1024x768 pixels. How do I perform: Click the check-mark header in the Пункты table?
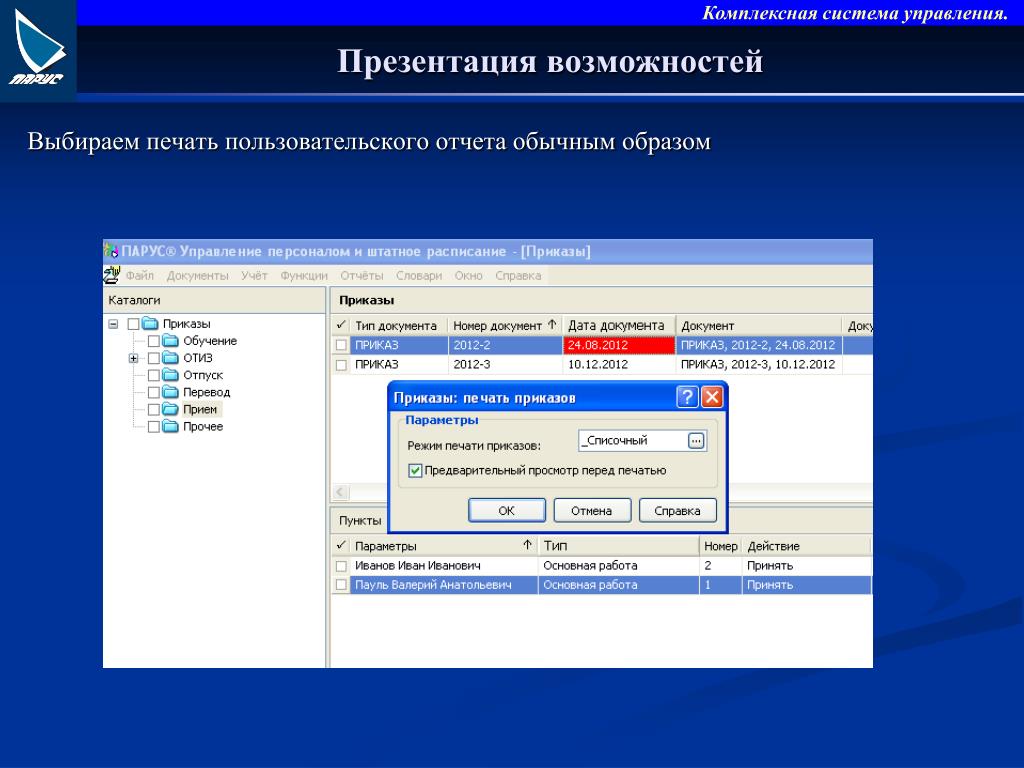click(x=341, y=546)
